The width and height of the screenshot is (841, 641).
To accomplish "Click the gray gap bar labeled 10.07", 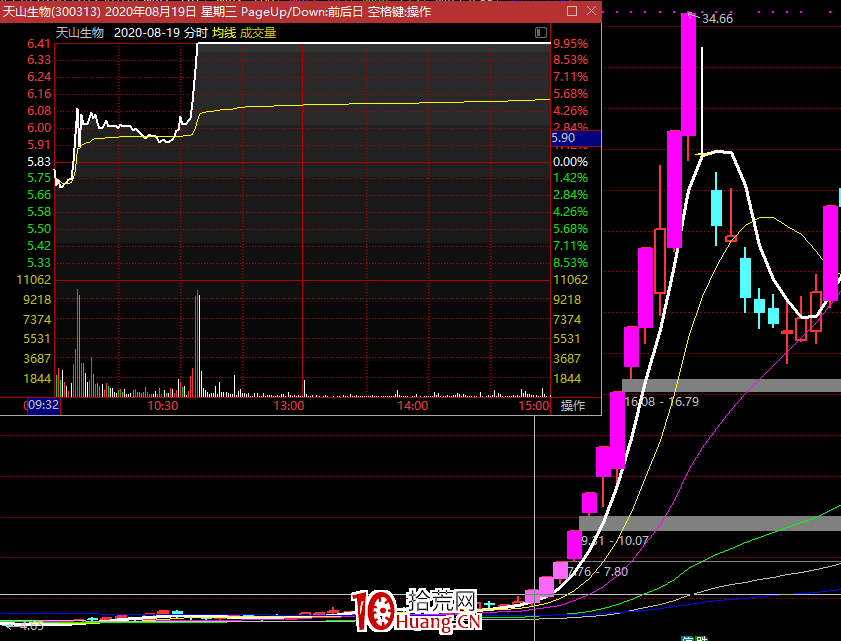I will 709,523.
